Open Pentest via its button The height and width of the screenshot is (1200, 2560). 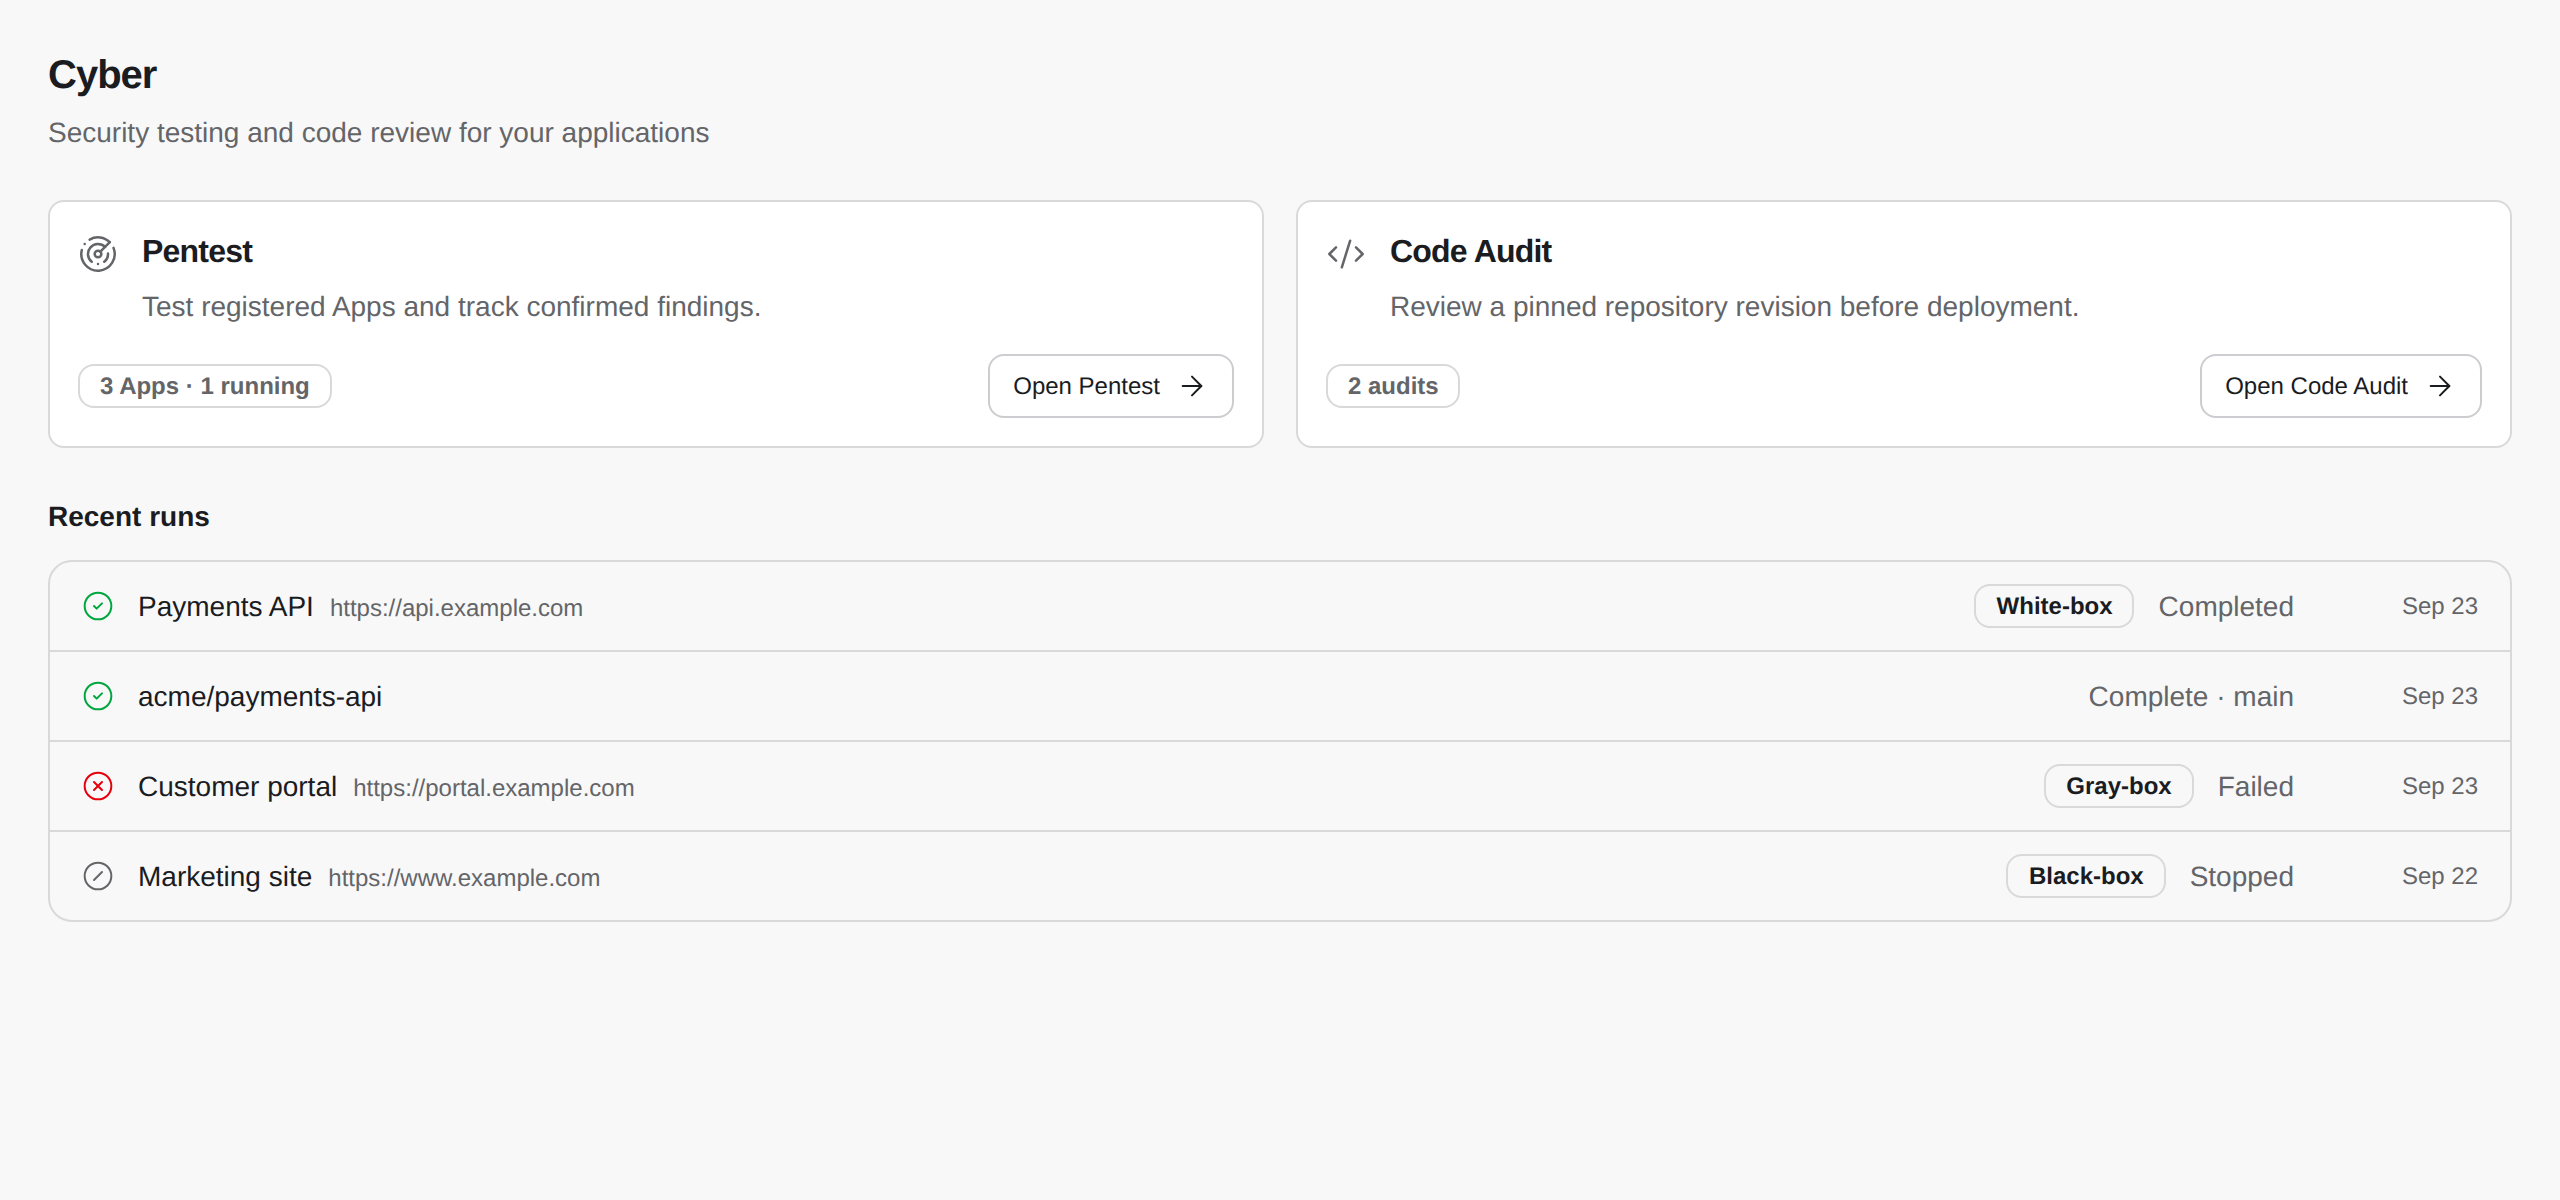[1110, 386]
